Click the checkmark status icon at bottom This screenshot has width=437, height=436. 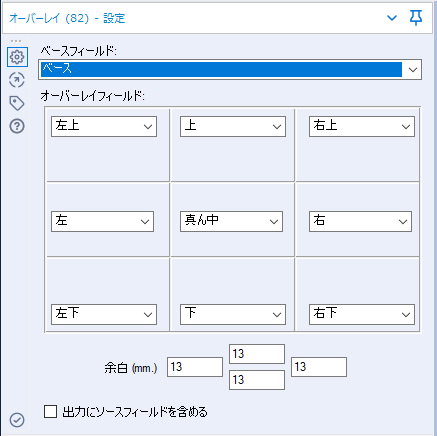(x=17, y=420)
